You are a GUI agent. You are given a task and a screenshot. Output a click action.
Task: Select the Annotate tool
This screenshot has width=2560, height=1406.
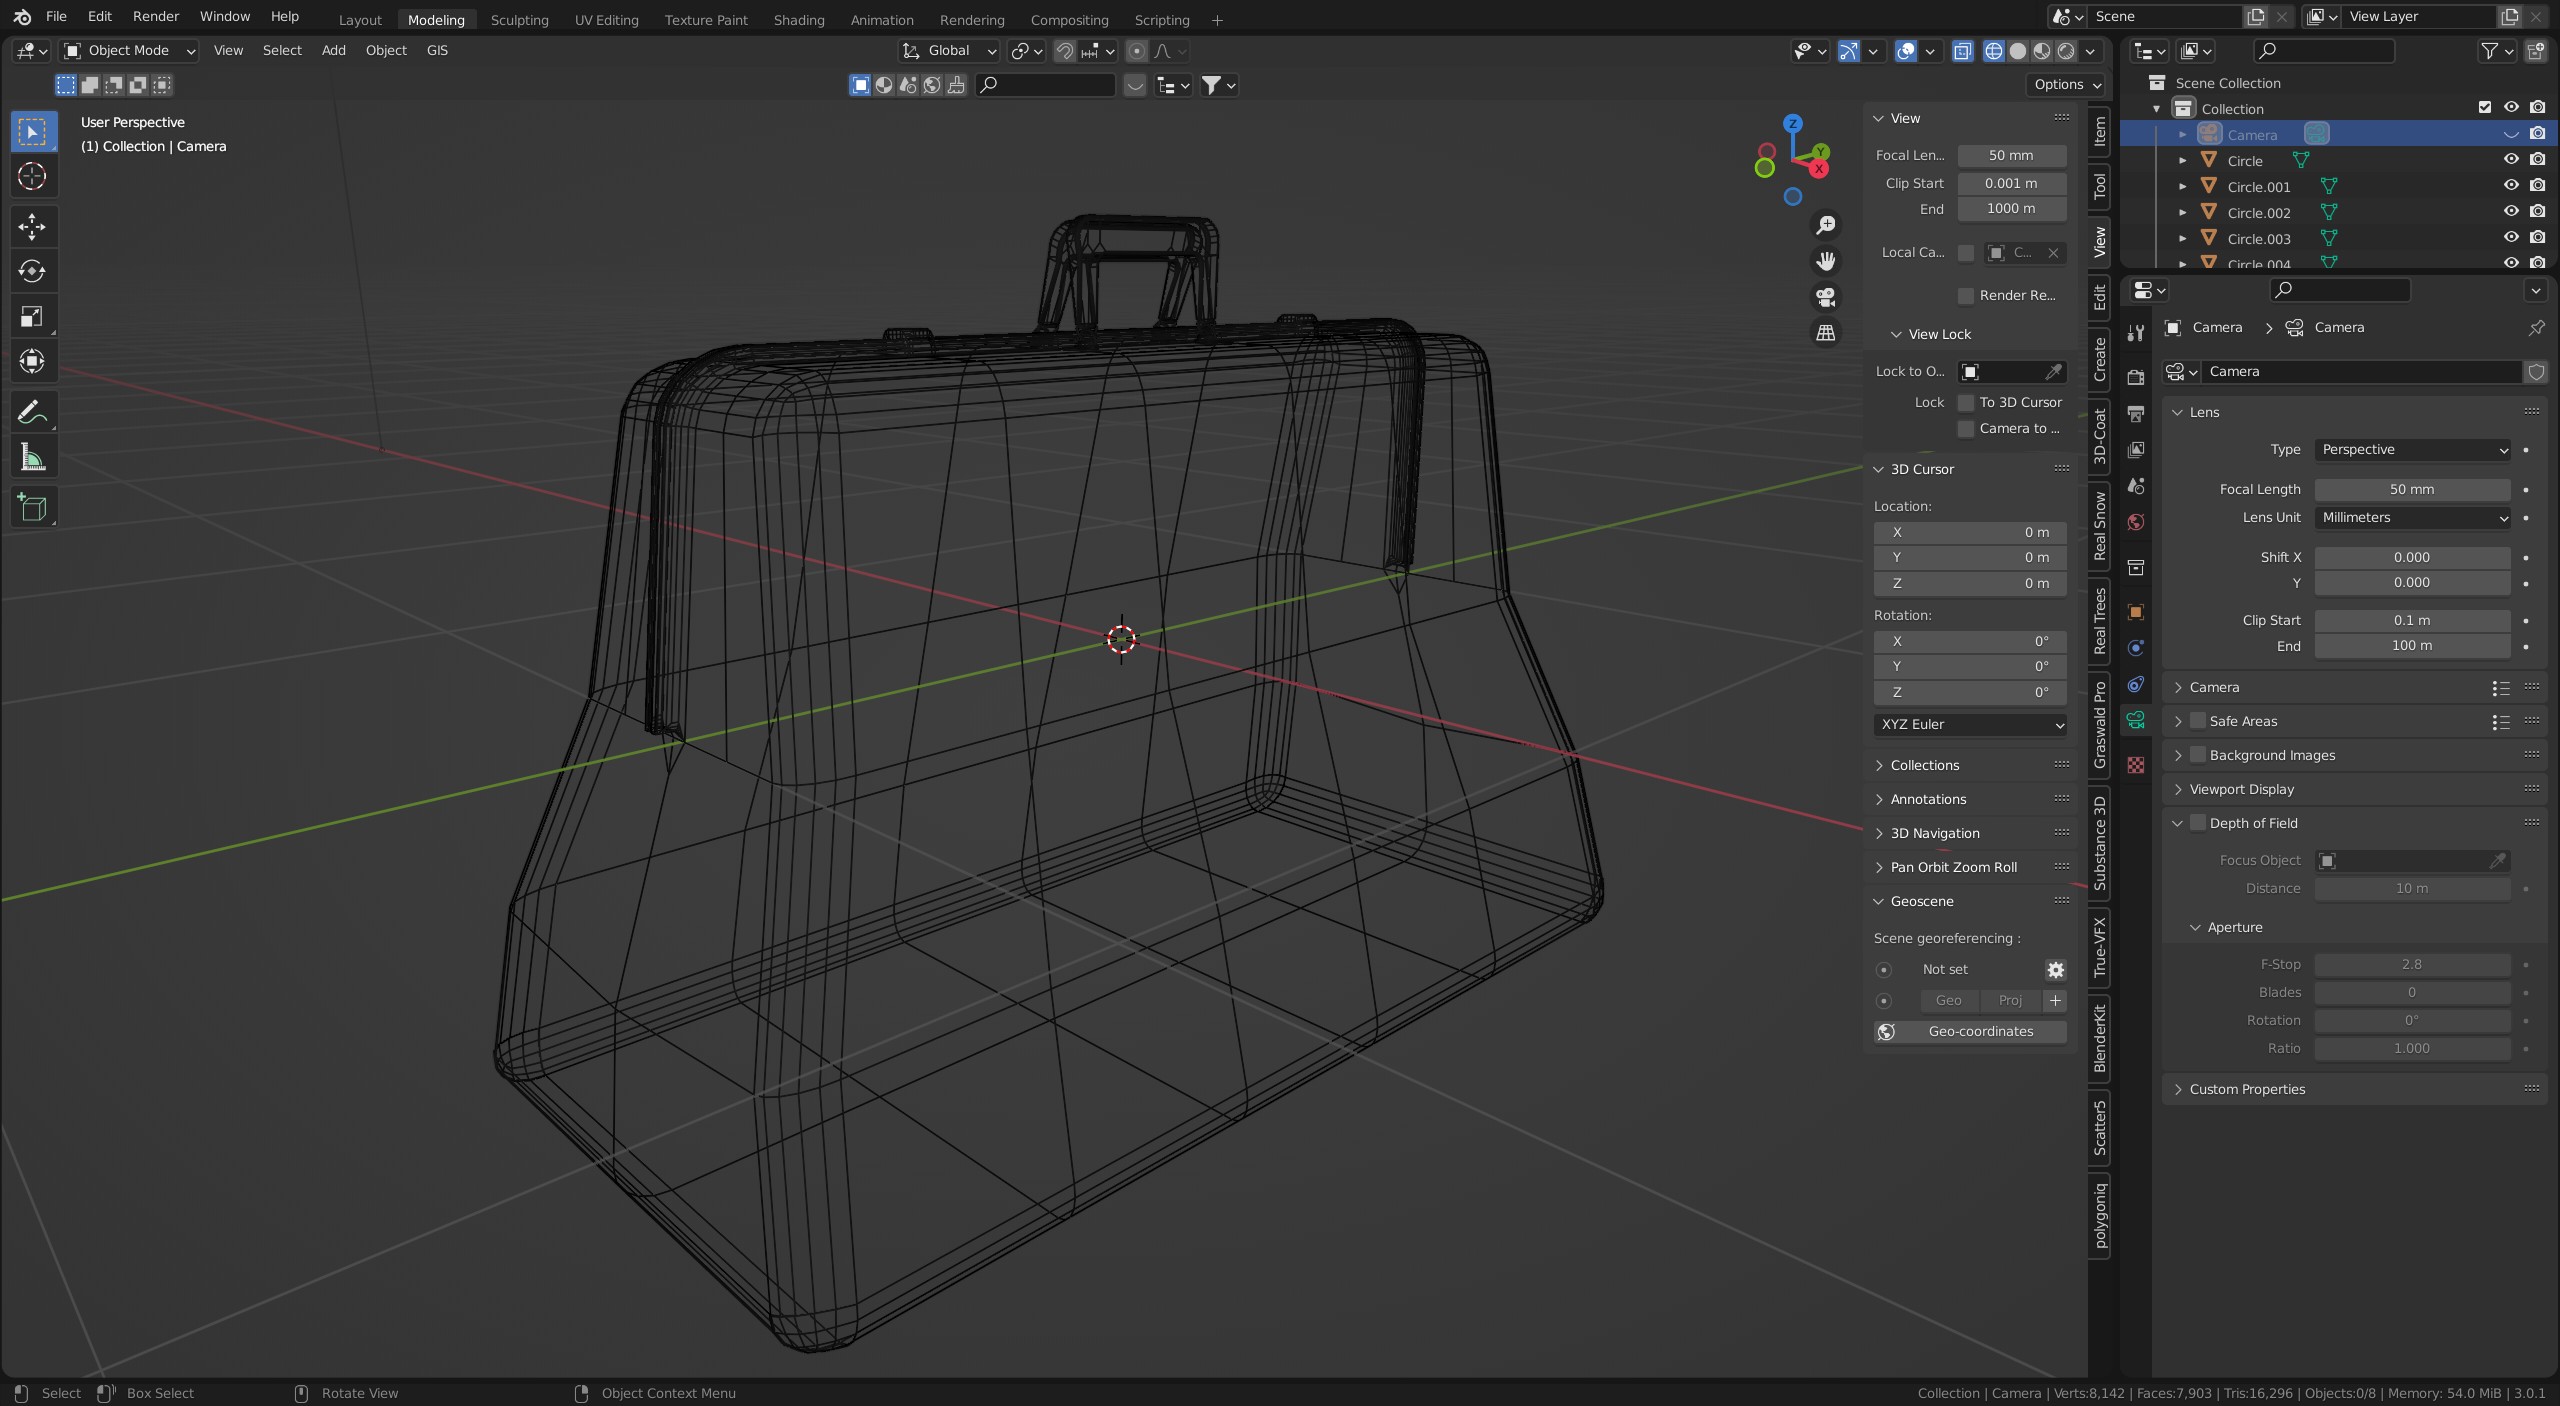point(32,412)
